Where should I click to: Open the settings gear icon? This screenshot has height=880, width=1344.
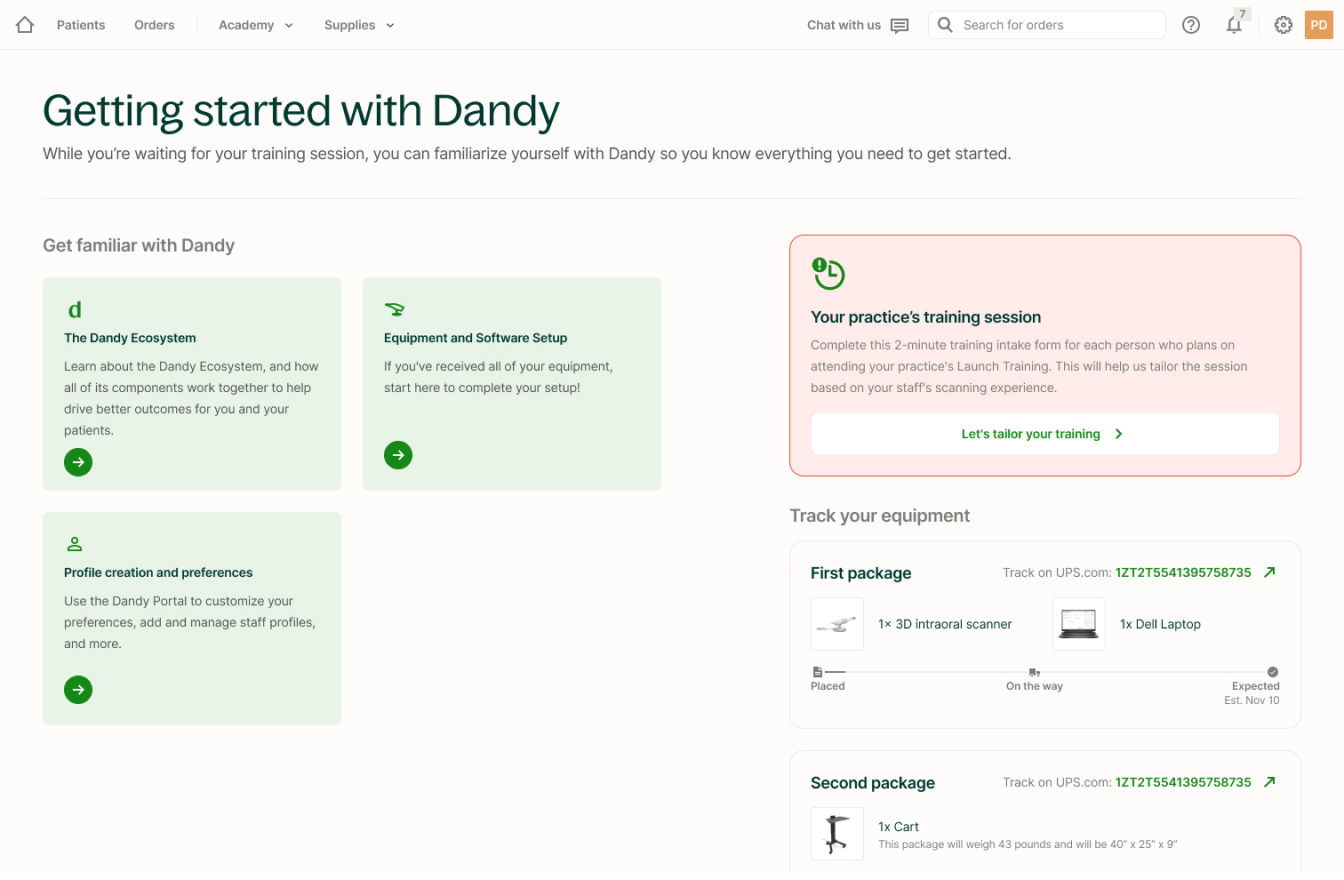coord(1283,24)
